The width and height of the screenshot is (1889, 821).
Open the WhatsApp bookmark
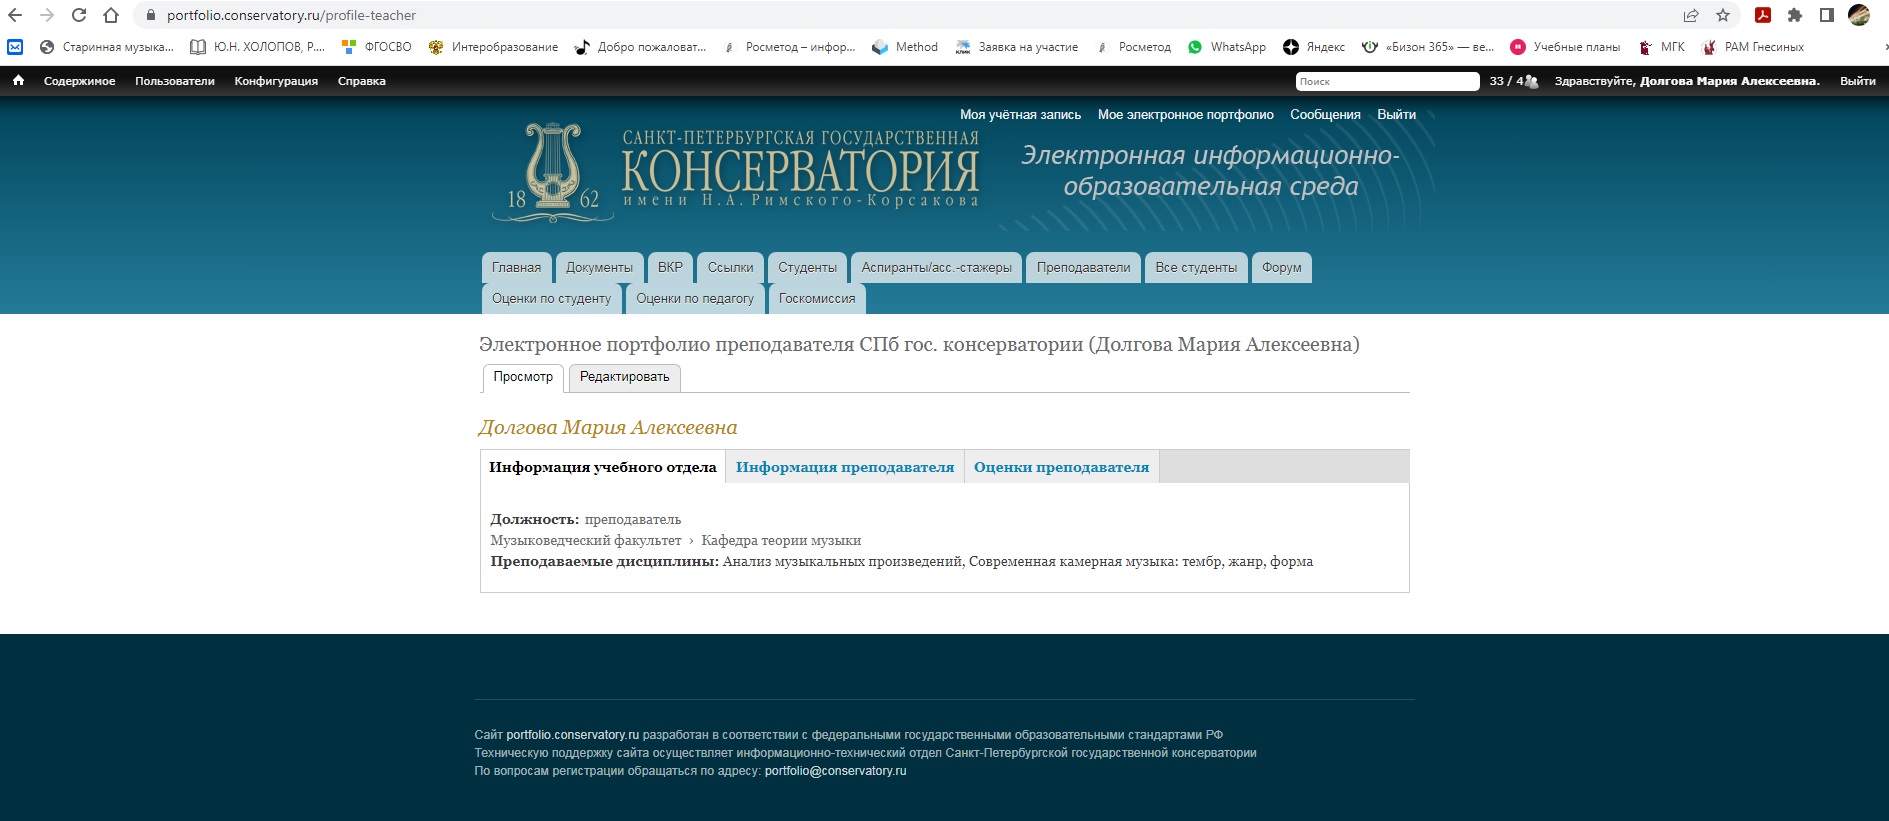(1227, 47)
